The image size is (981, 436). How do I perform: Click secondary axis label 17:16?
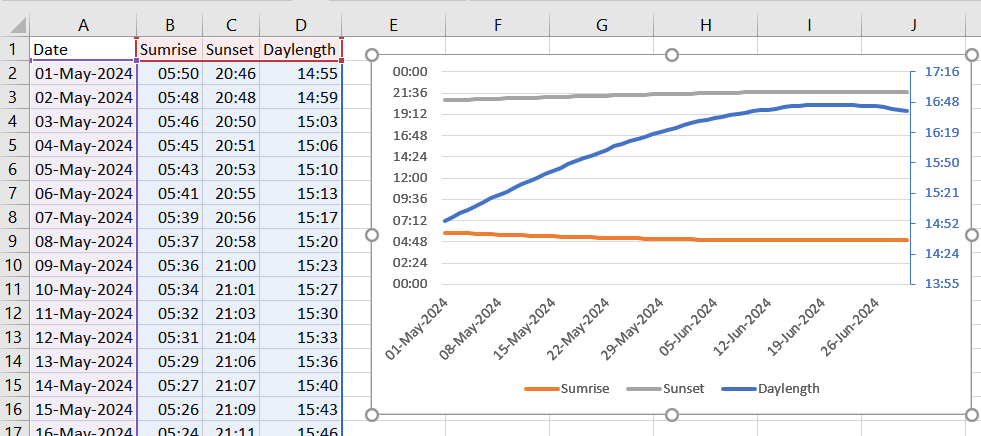(942, 72)
